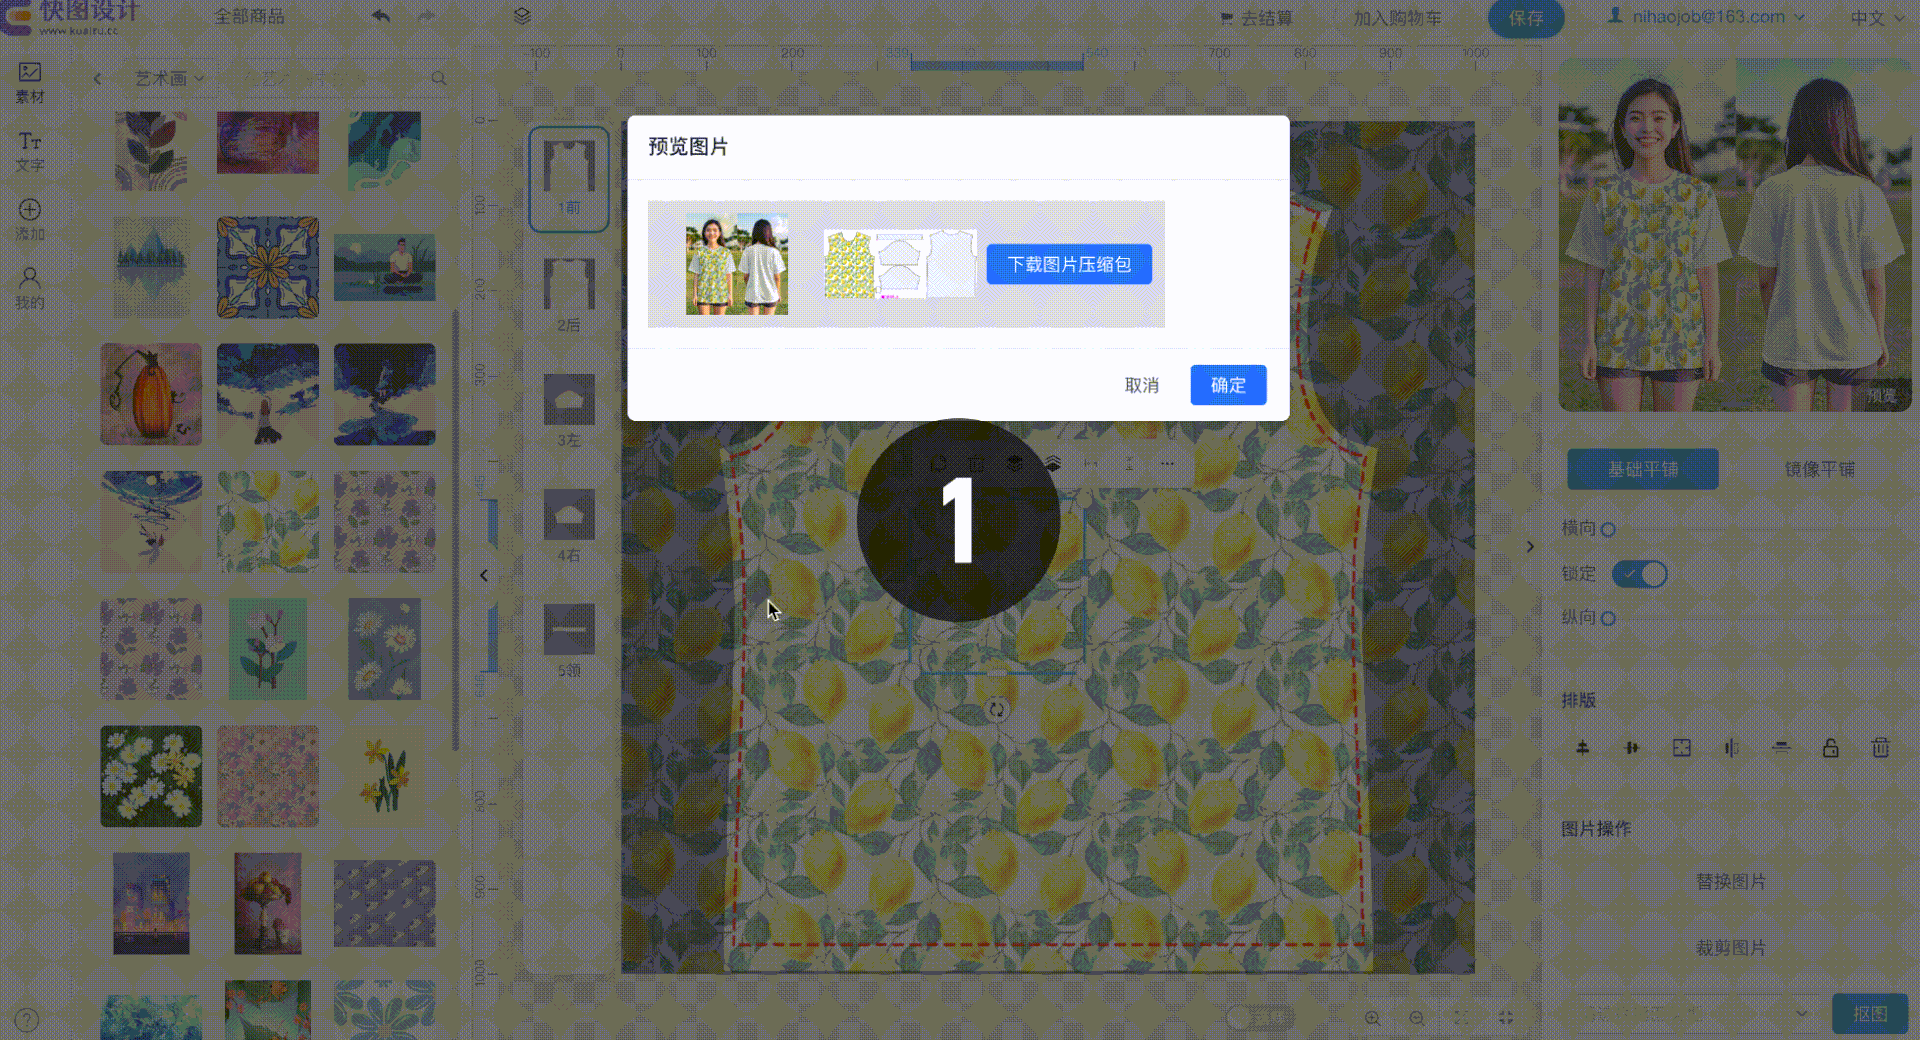Screen dimensions: 1920x1040
Task: Click the lock icon under 排版
Action: pyautogui.click(x=1830, y=748)
